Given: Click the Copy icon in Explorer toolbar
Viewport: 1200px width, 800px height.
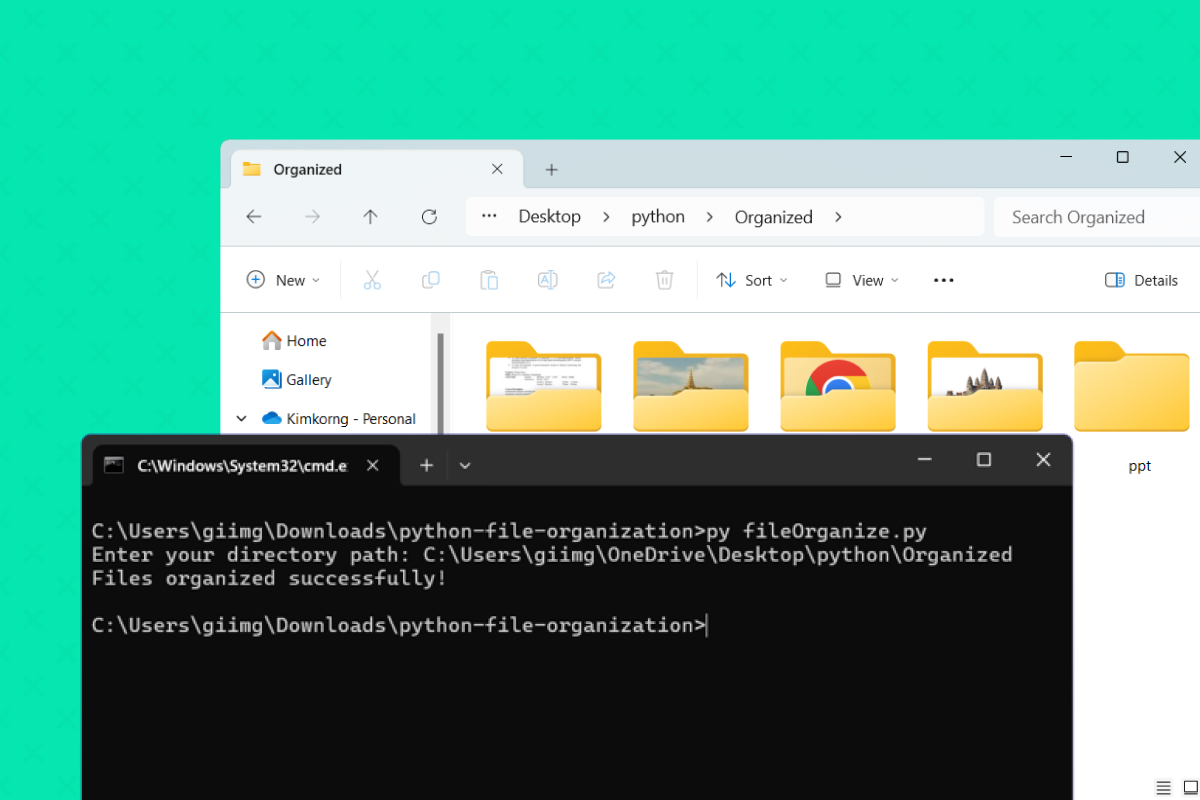Looking at the screenshot, I should pyautogui.click(x=431, y=280).
